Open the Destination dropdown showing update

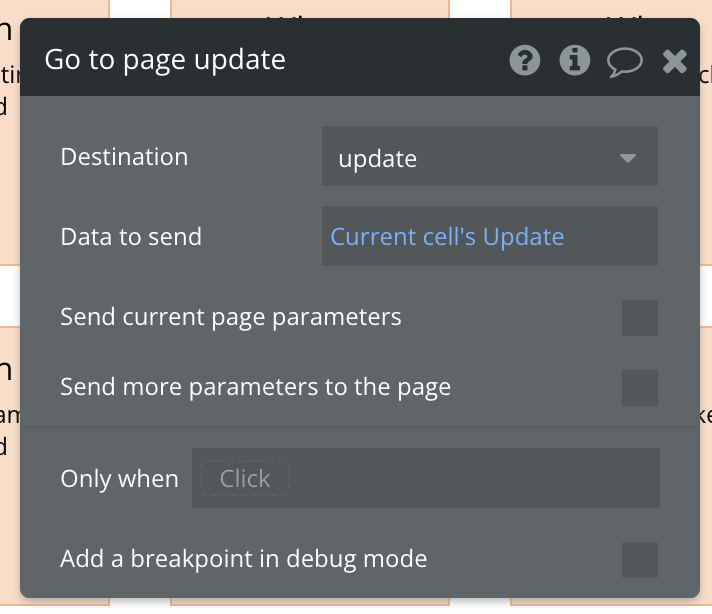[x=470, y=158]
